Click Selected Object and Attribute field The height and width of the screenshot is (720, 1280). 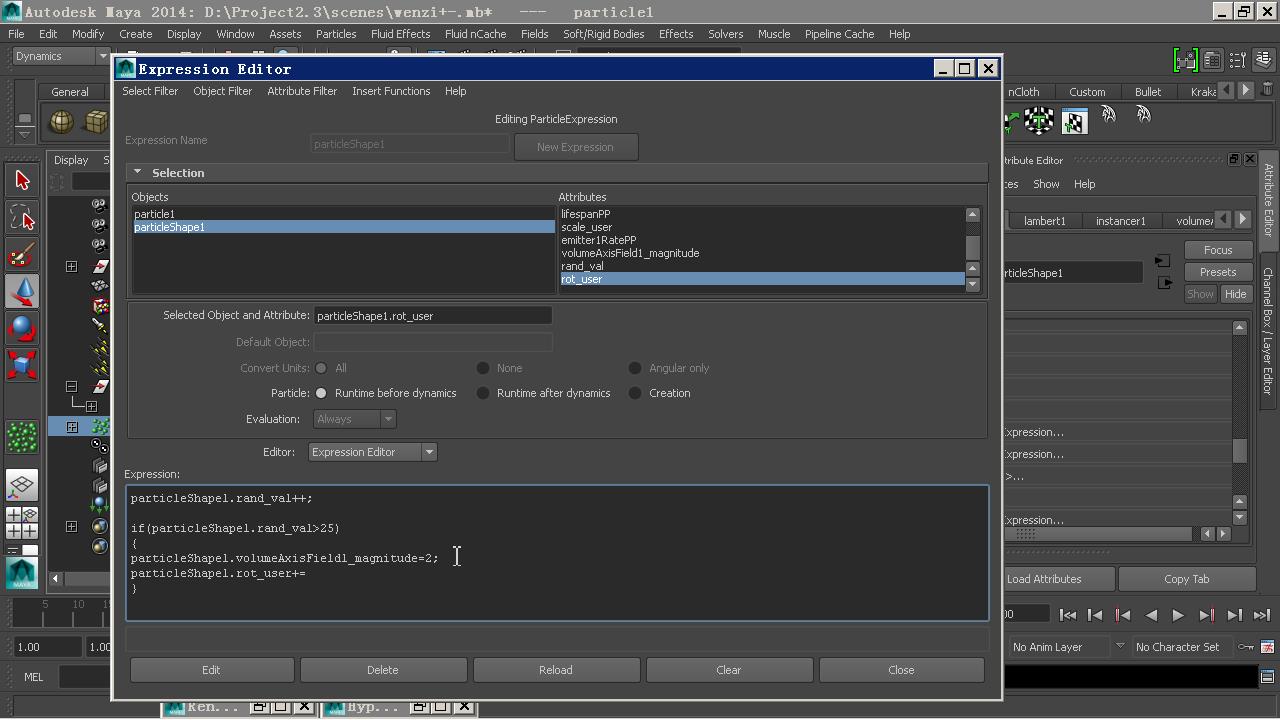[x=432, y=316]
